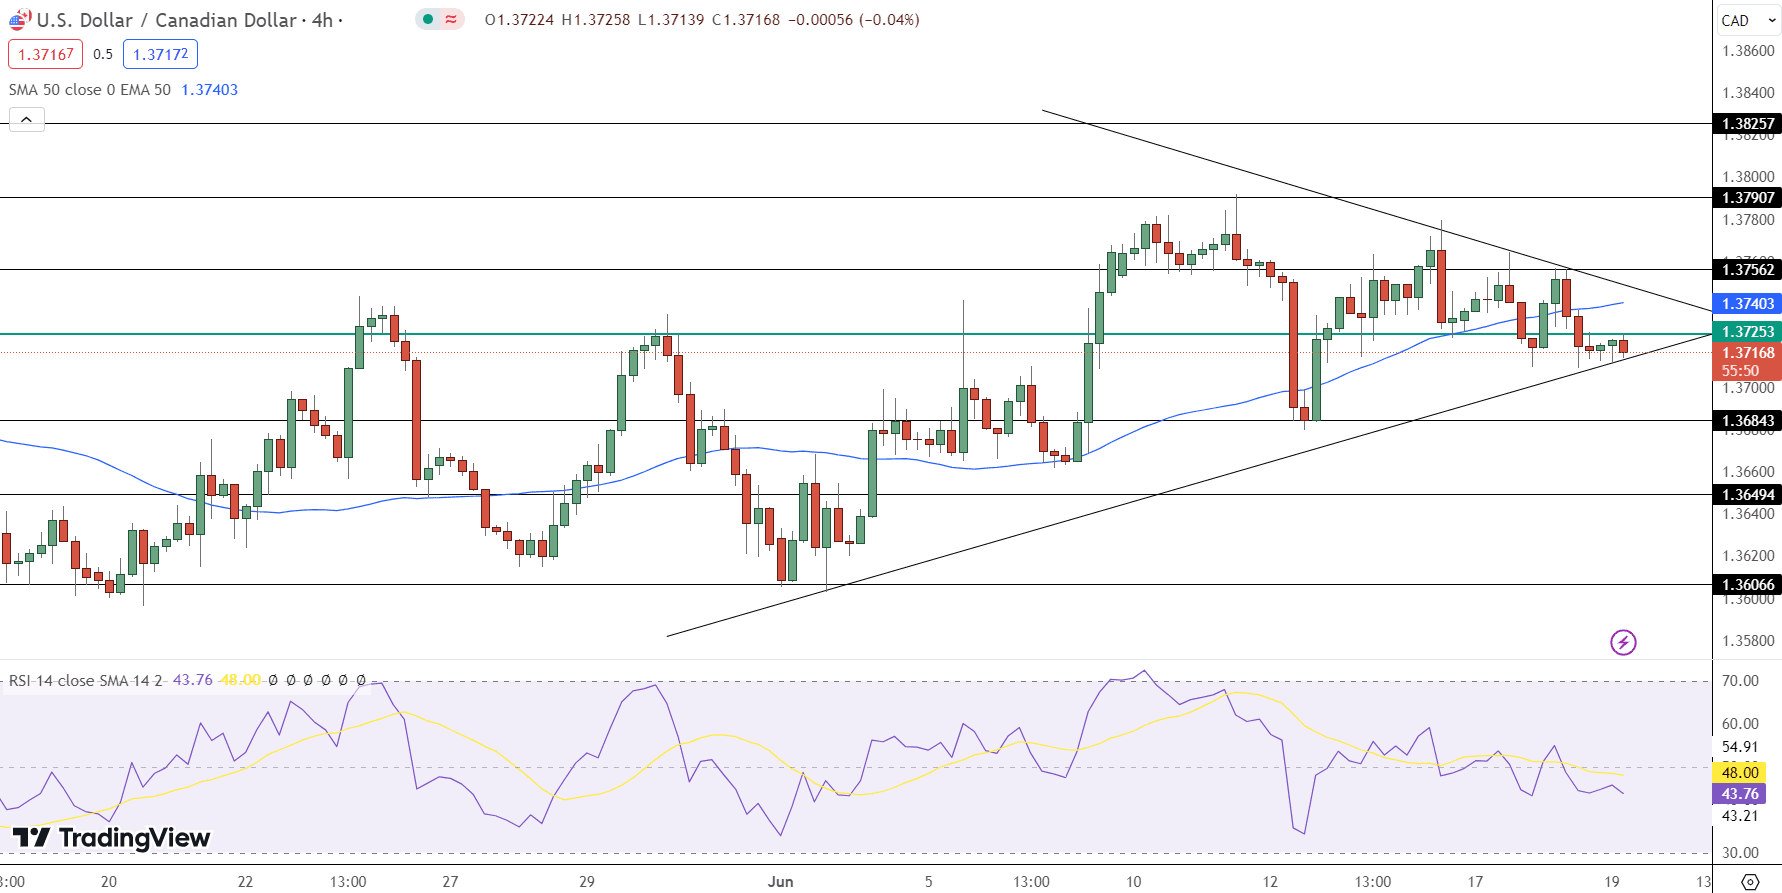The image size is (1782, 893).
Task: Click the red approximate-data indicator icon
Action: [451, 19]
